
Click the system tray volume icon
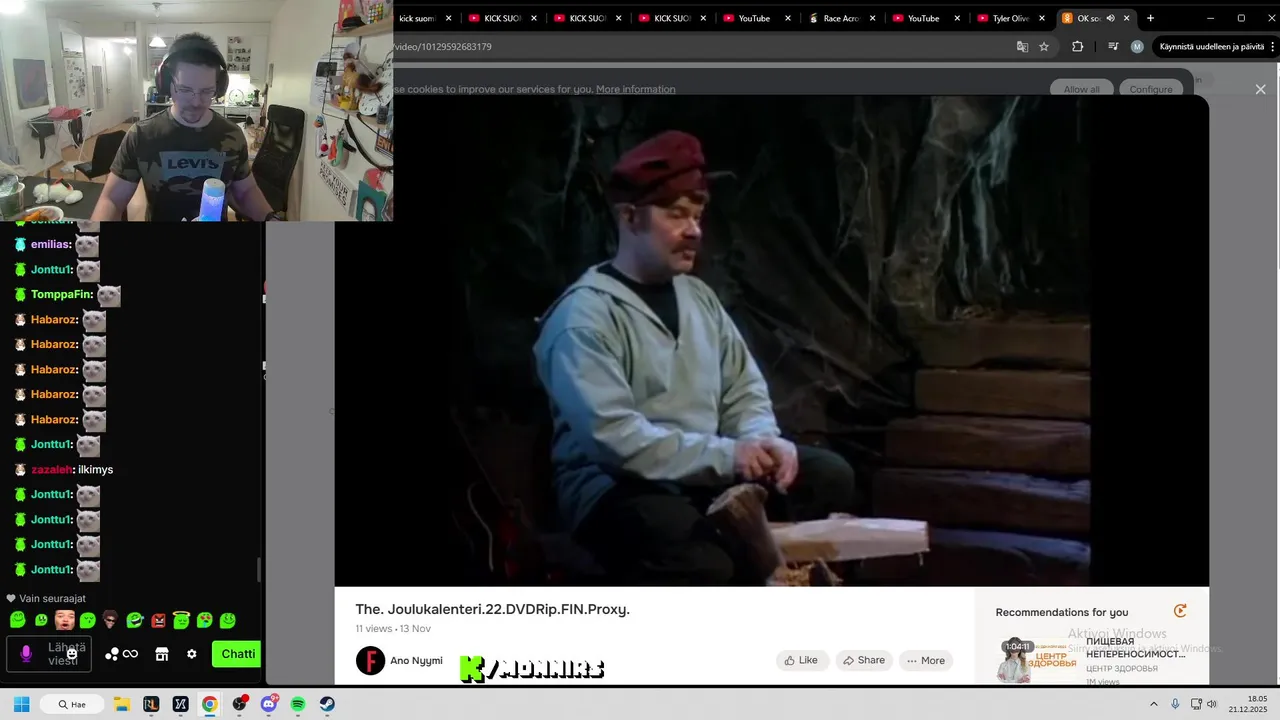tap(1212, 704)
